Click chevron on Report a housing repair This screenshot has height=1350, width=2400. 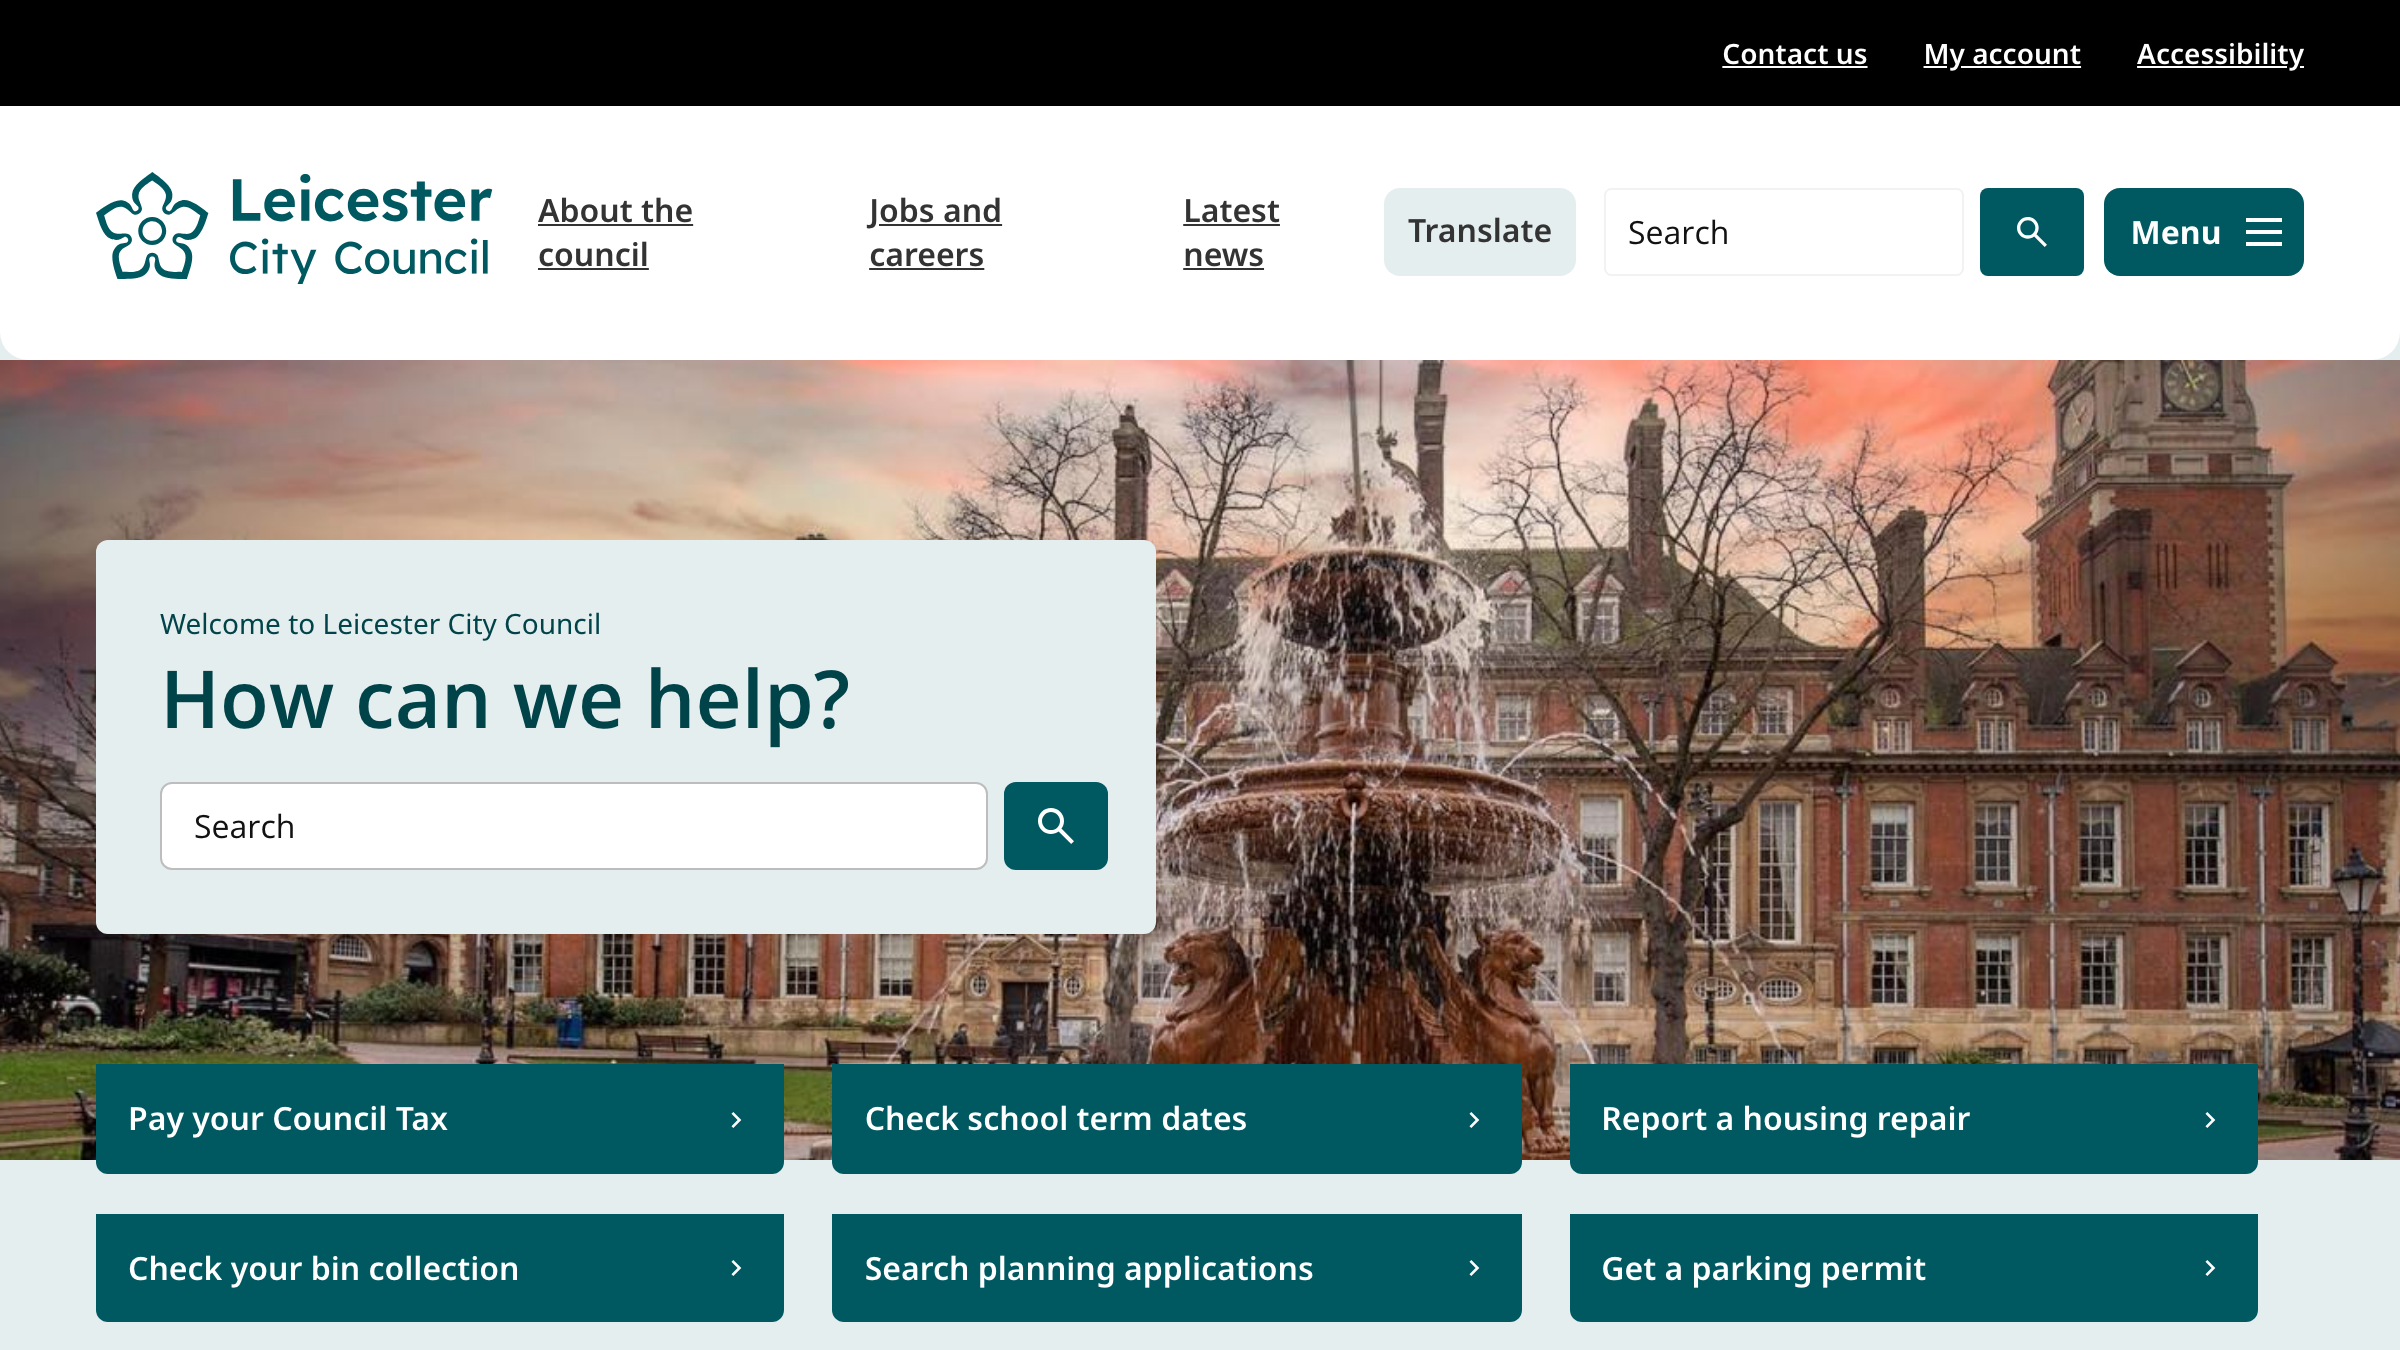[x=2210, y=1120]
